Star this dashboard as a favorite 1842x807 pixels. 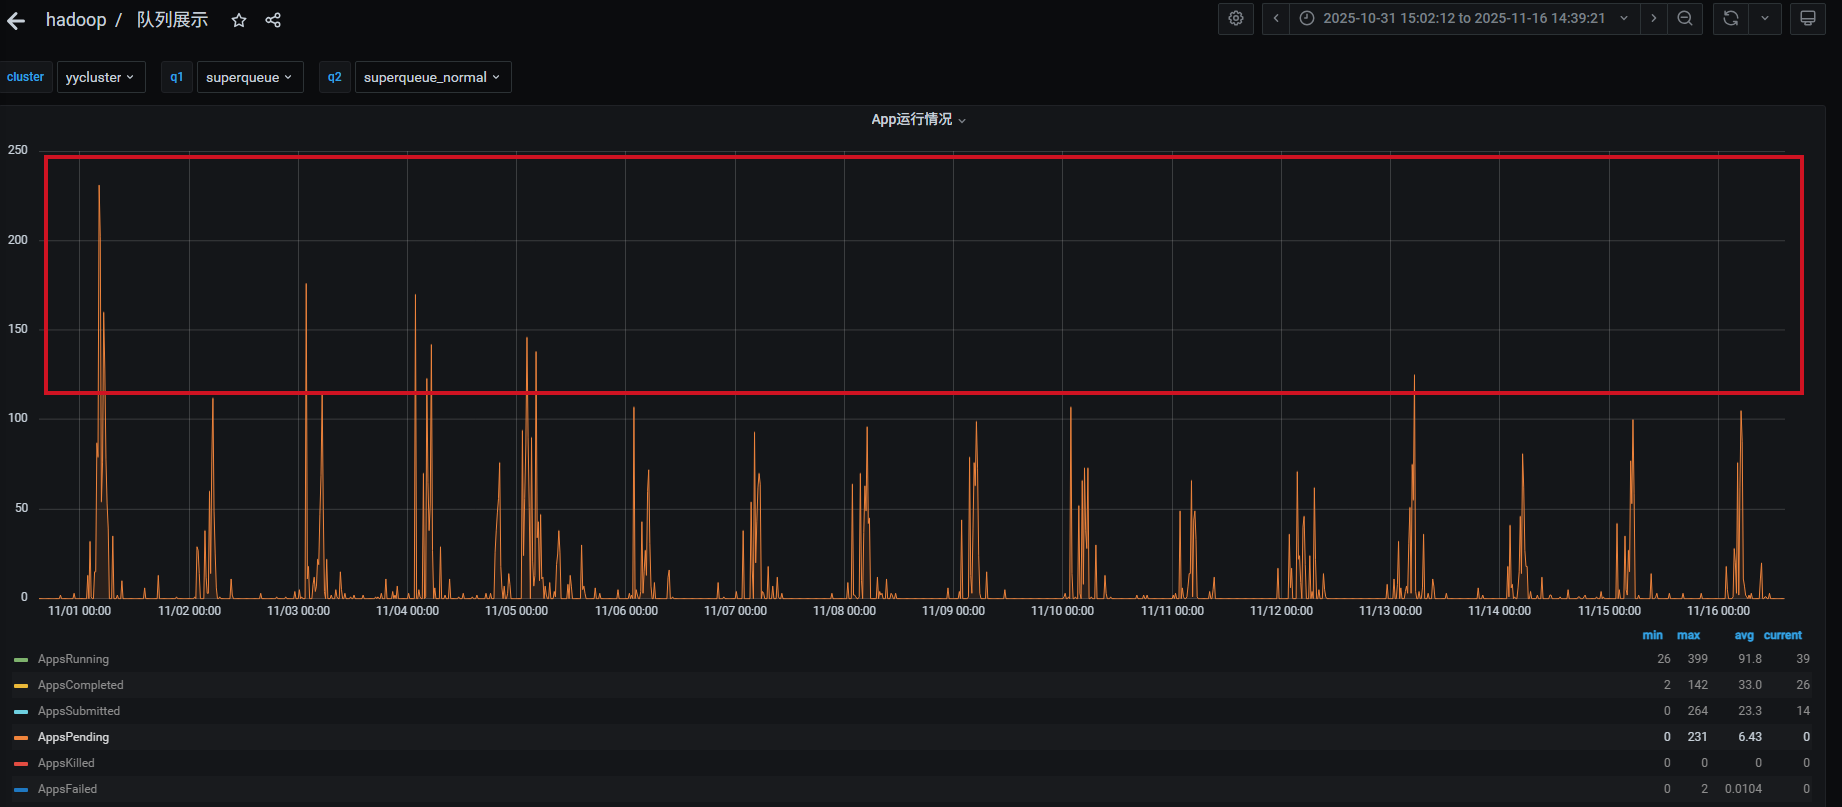coord(239,21)
